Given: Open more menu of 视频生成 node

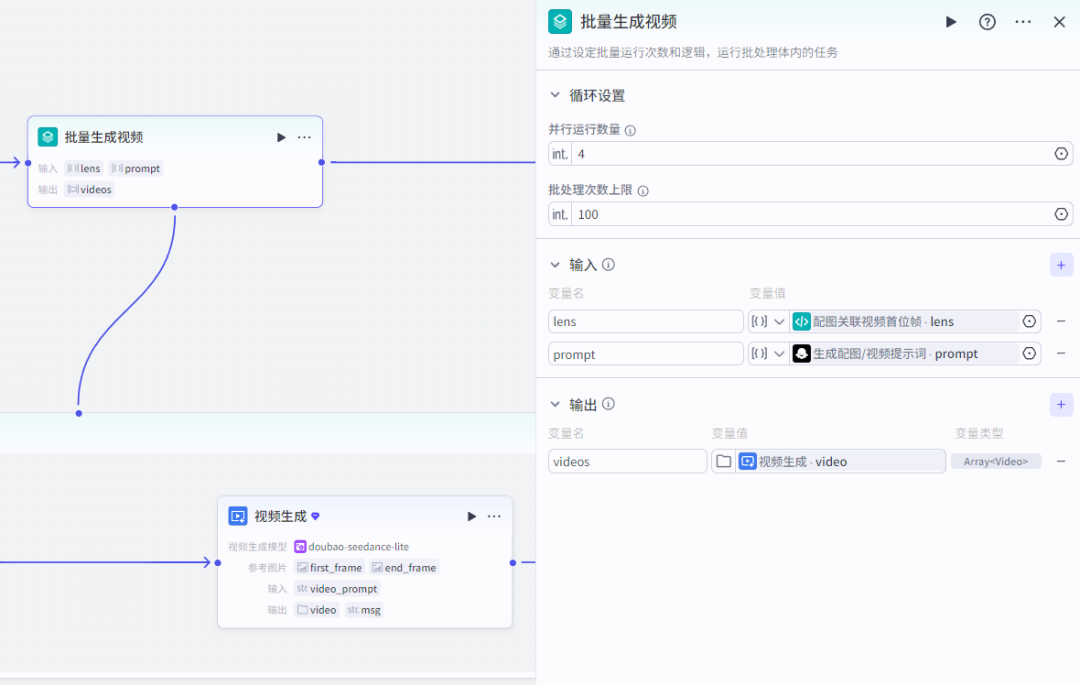Looking at the screenshot, I should coord(494,516).
